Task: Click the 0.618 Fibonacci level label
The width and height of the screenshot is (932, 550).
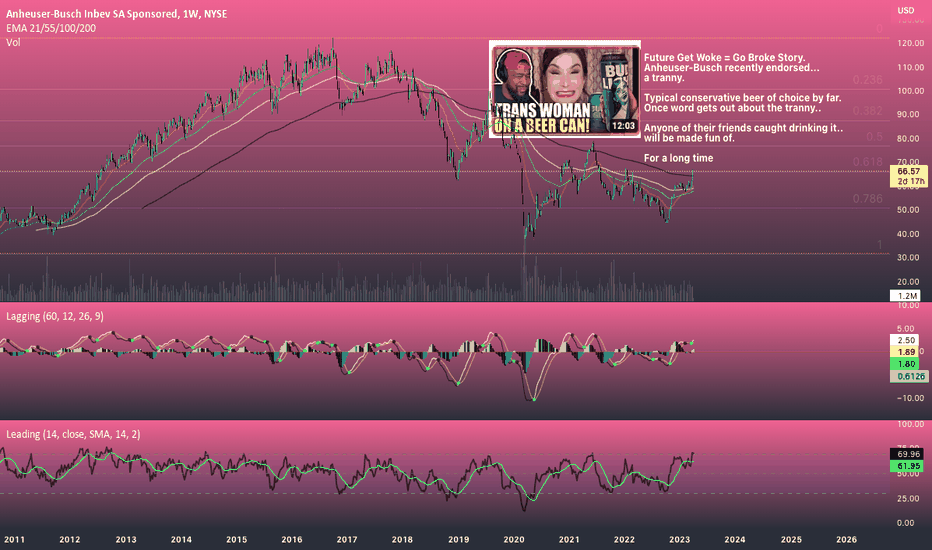Action: (x=867, y=162)
